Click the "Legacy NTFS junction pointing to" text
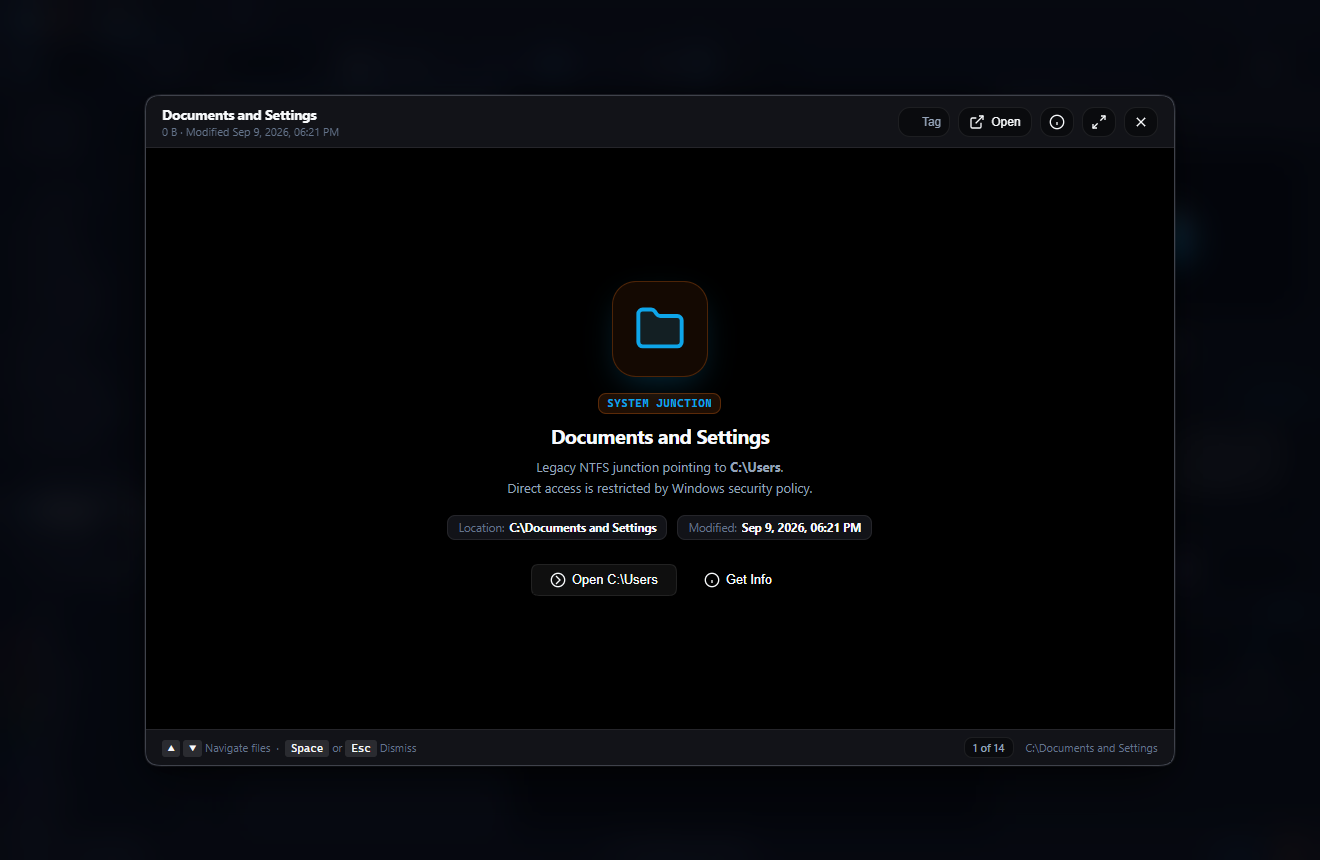 [631, 467]
